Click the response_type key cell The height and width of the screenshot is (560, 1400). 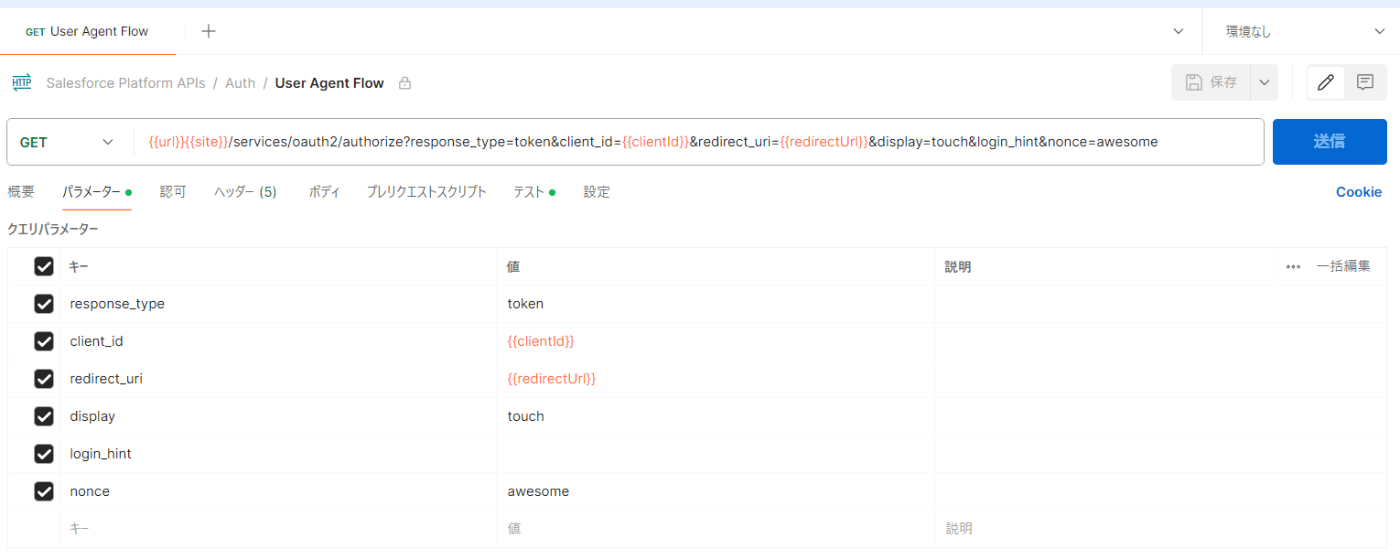point(278,304)
